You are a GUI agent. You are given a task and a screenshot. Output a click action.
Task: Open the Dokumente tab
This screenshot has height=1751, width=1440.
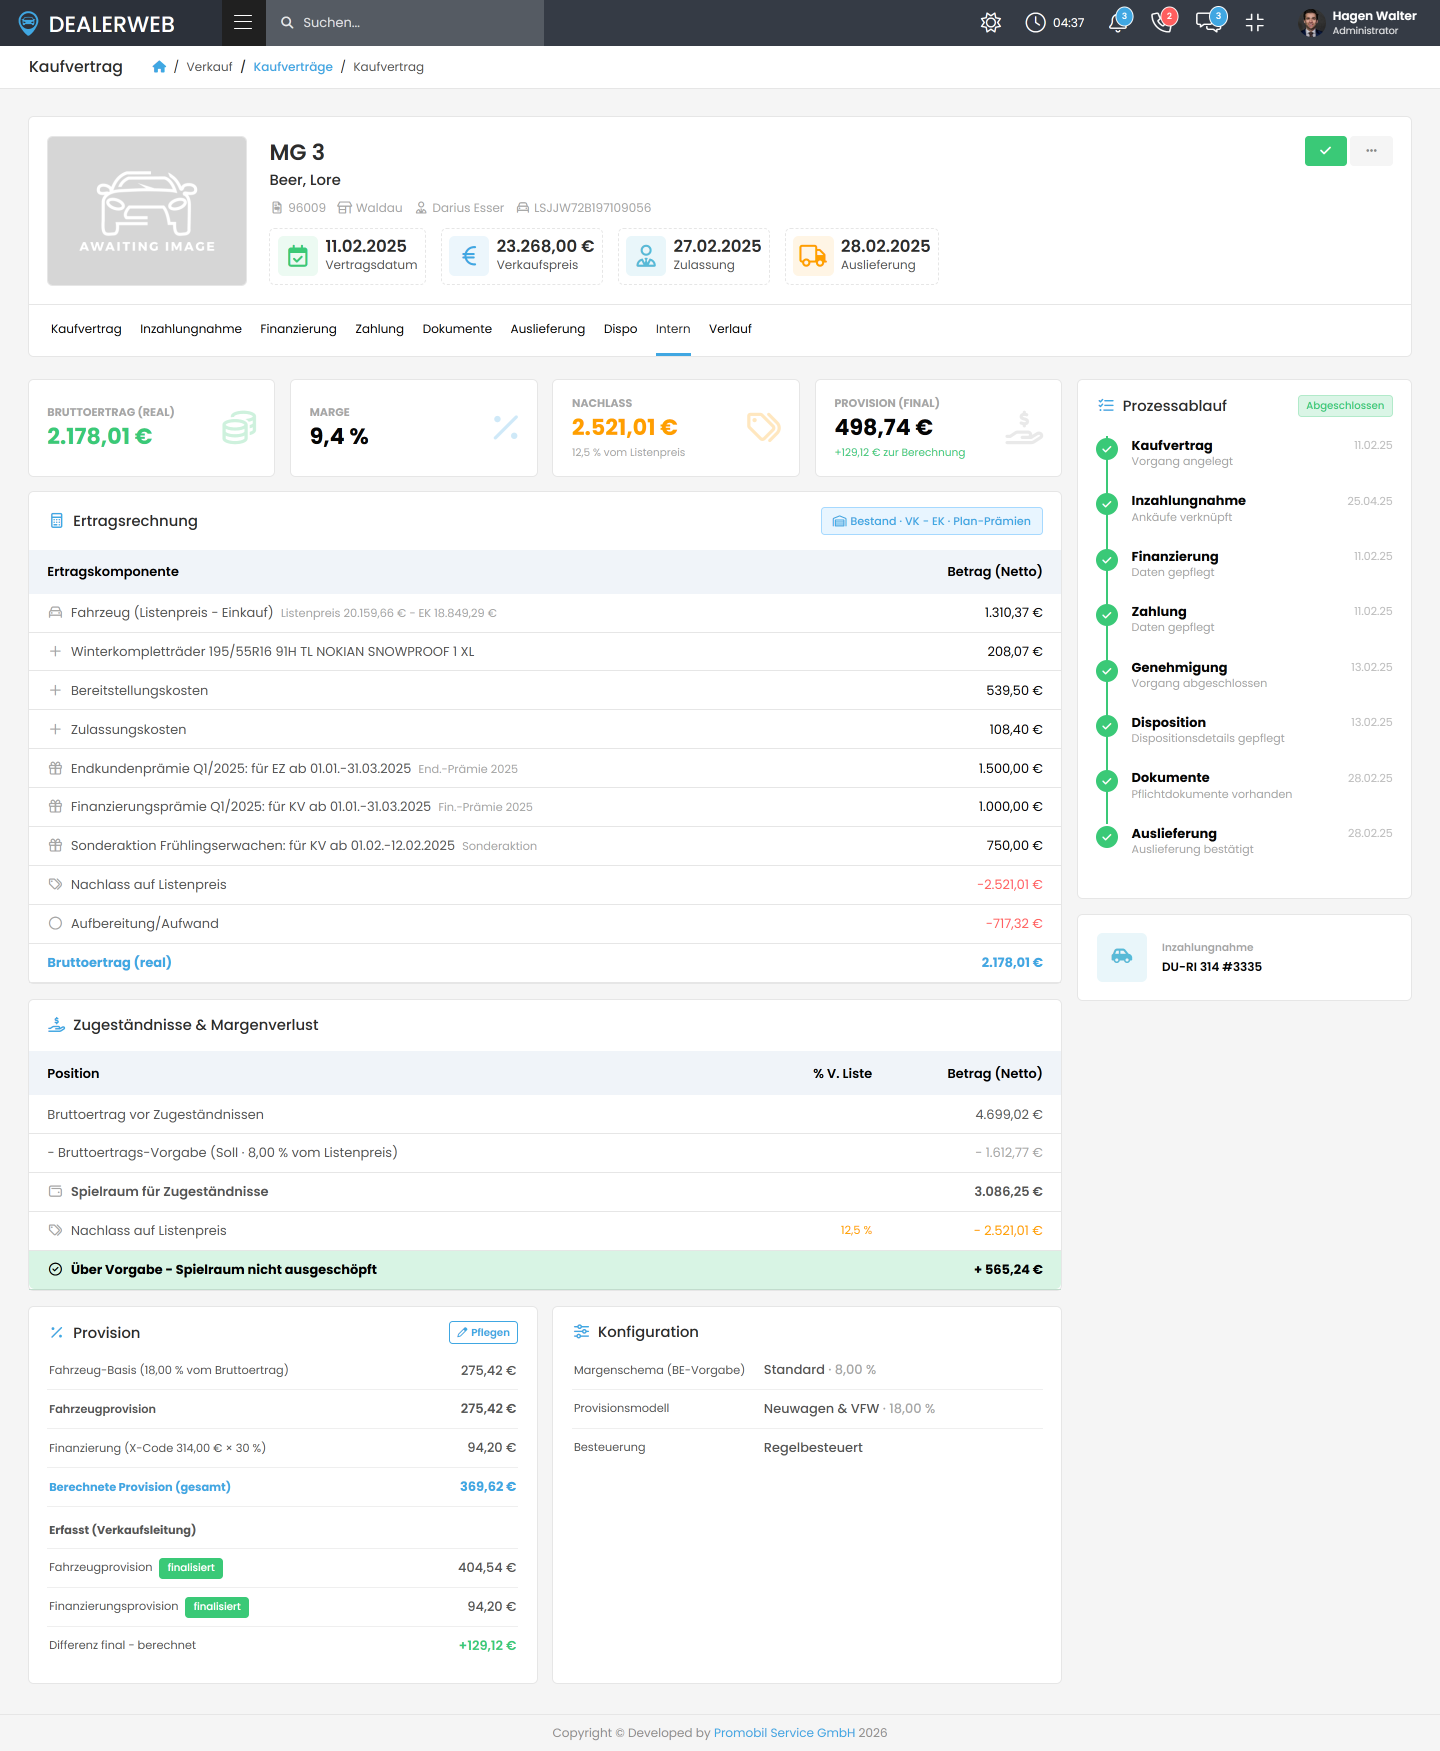point(457,329)
